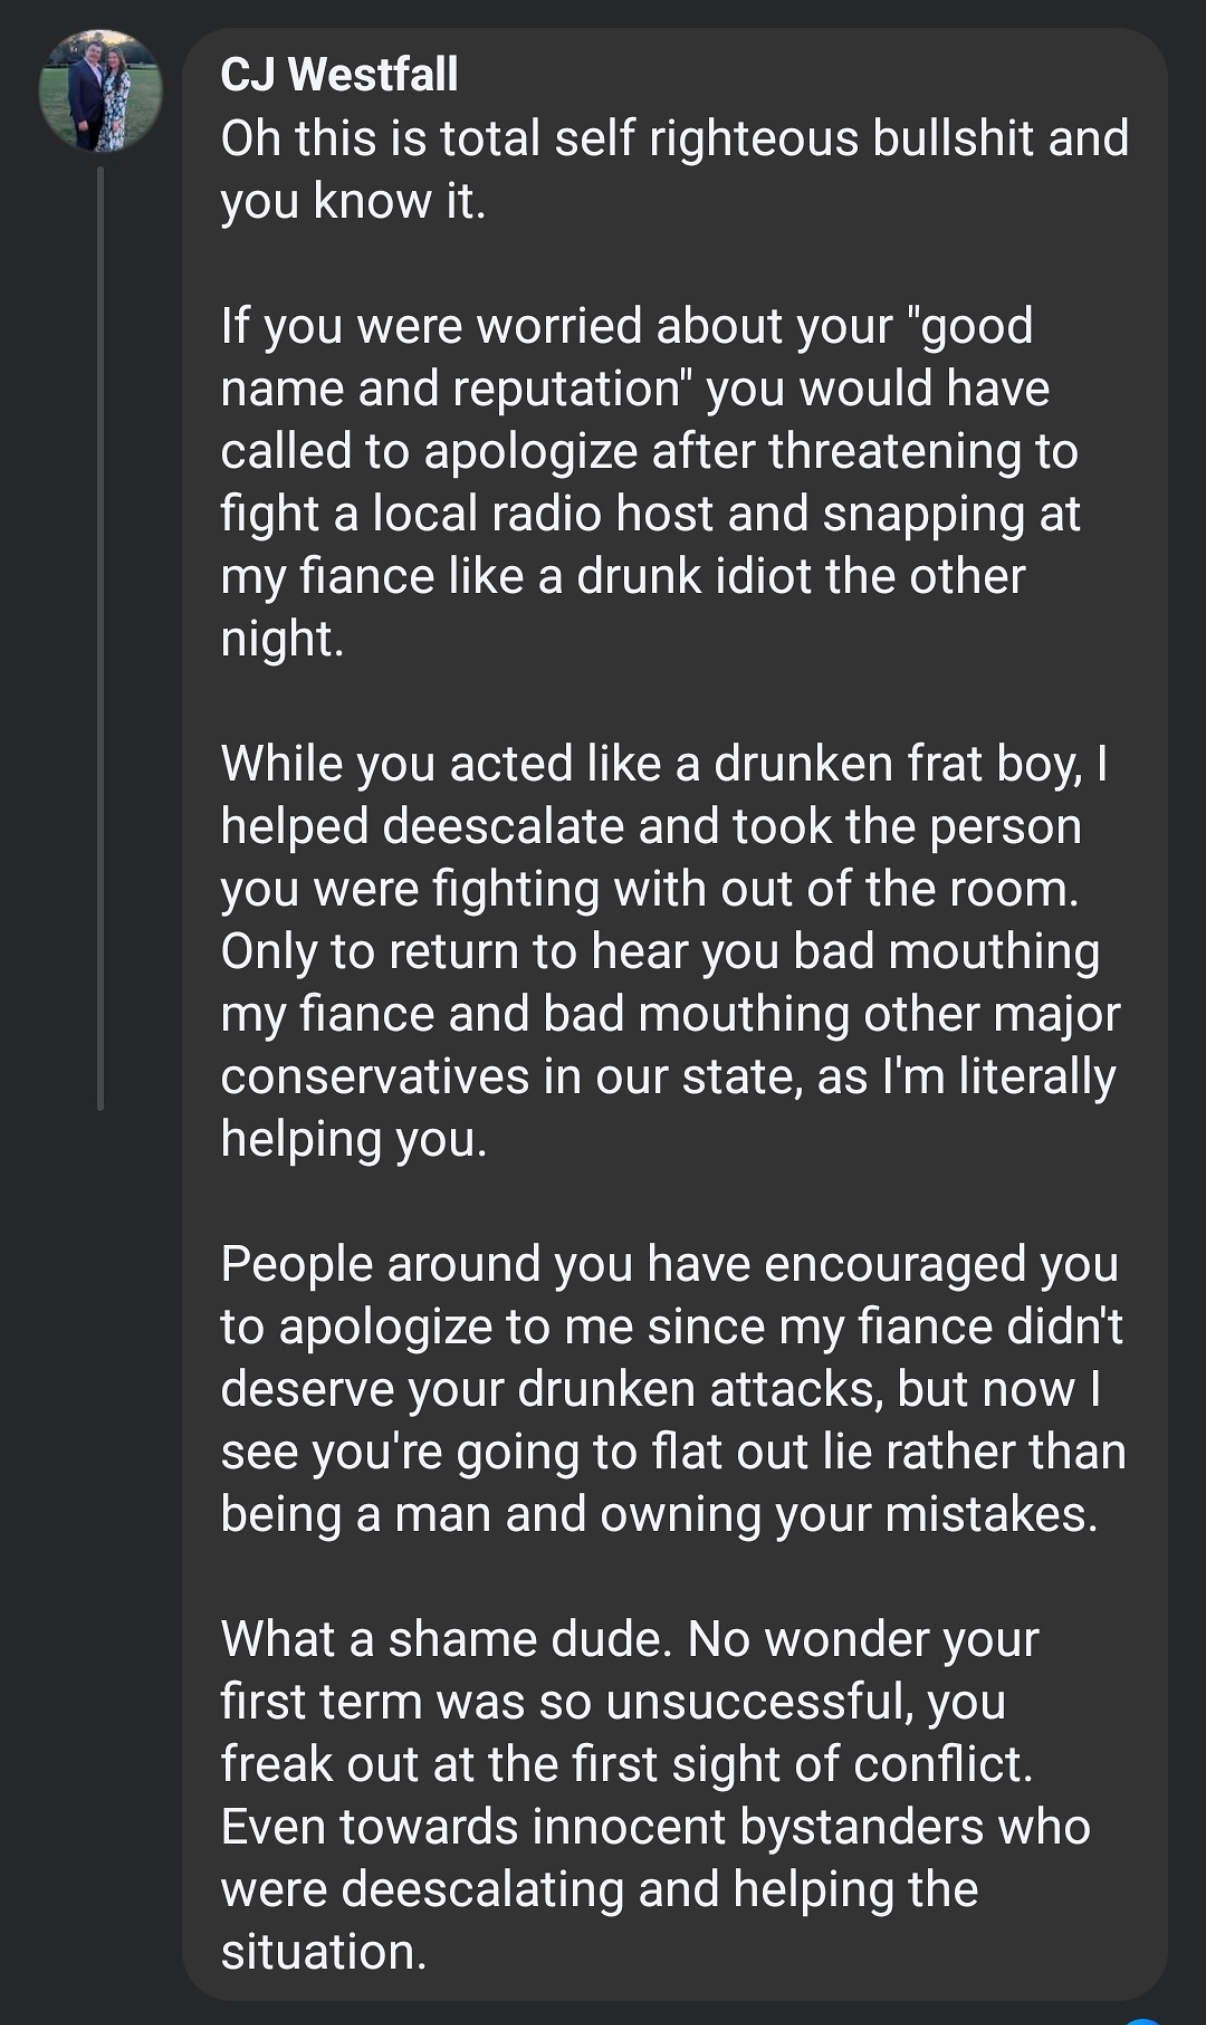The width and height of the screenshot is (1206, 2025).
Task: Click the paragraph starting "People around you have"
Action: [672, 1389]
